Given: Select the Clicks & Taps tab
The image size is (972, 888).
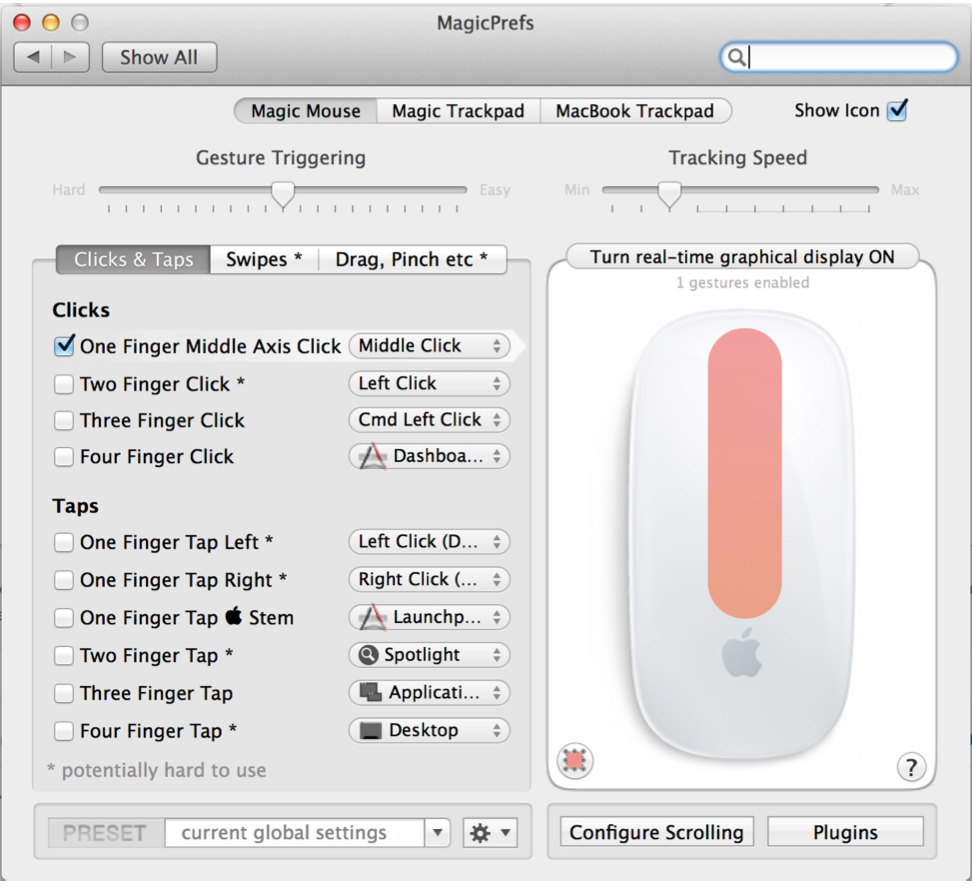Looking at the screenshot, I should [x=133, y=259].
